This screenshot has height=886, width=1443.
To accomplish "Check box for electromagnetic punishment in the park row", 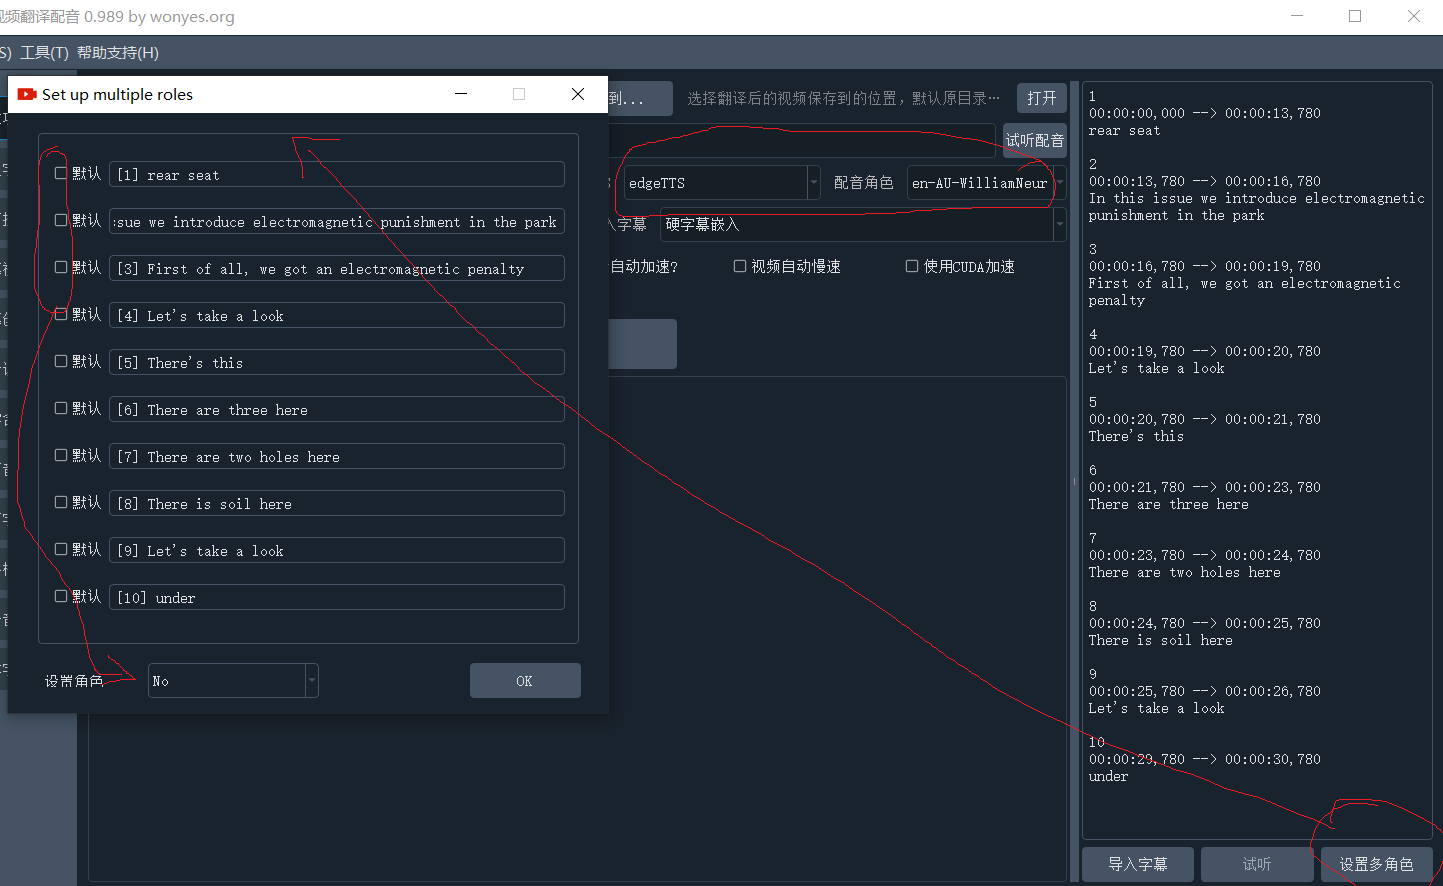I will 61,220.
